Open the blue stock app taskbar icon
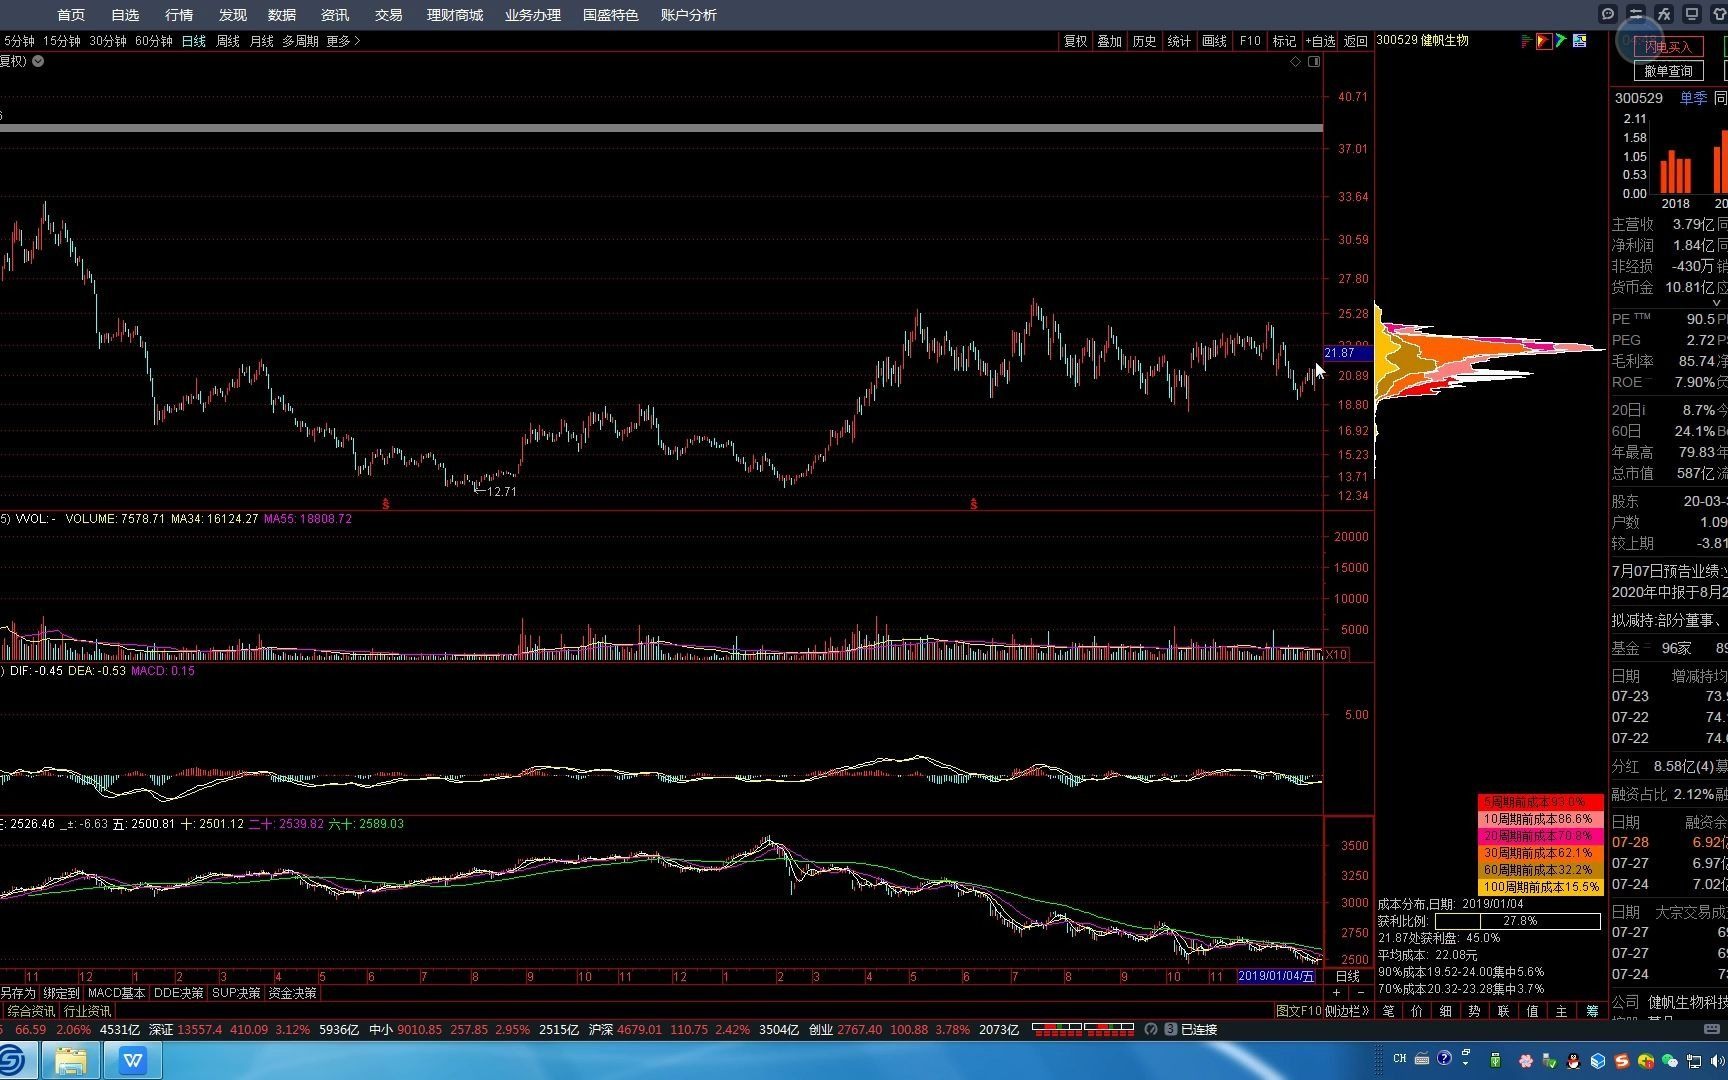The image size is (1728, 1080). point(13,1060)
